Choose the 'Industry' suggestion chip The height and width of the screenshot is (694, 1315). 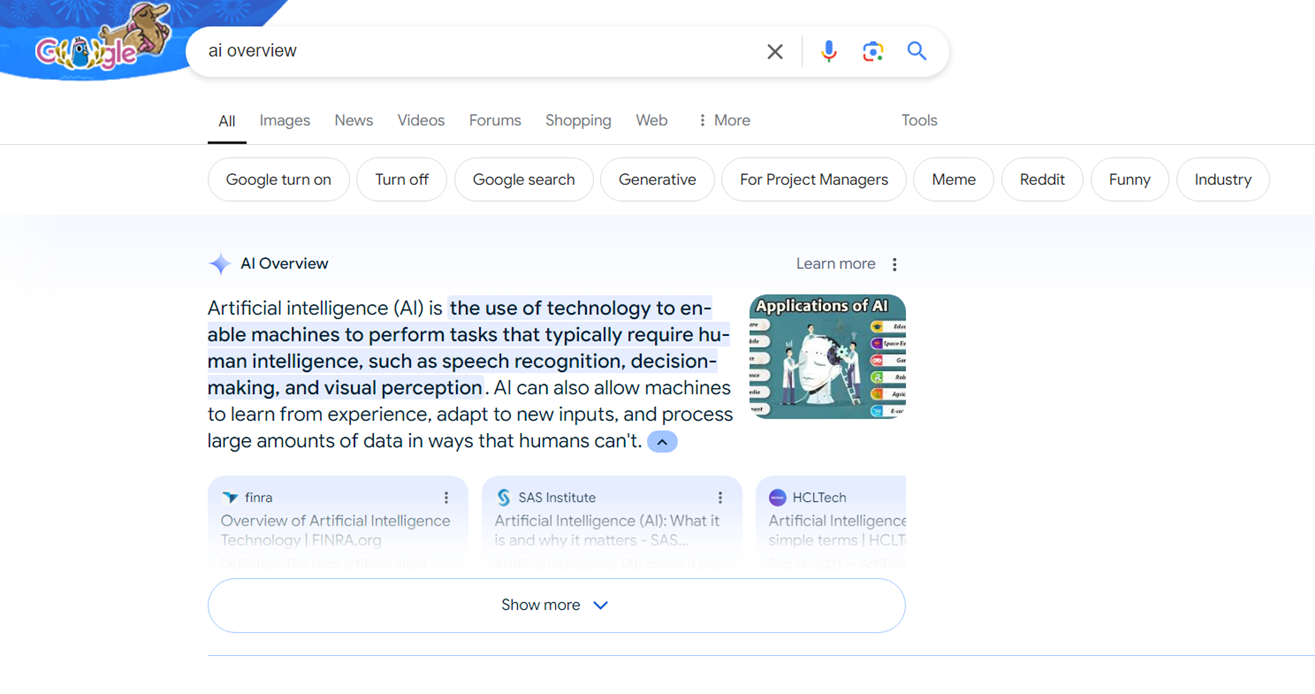tap(1223, 180)
